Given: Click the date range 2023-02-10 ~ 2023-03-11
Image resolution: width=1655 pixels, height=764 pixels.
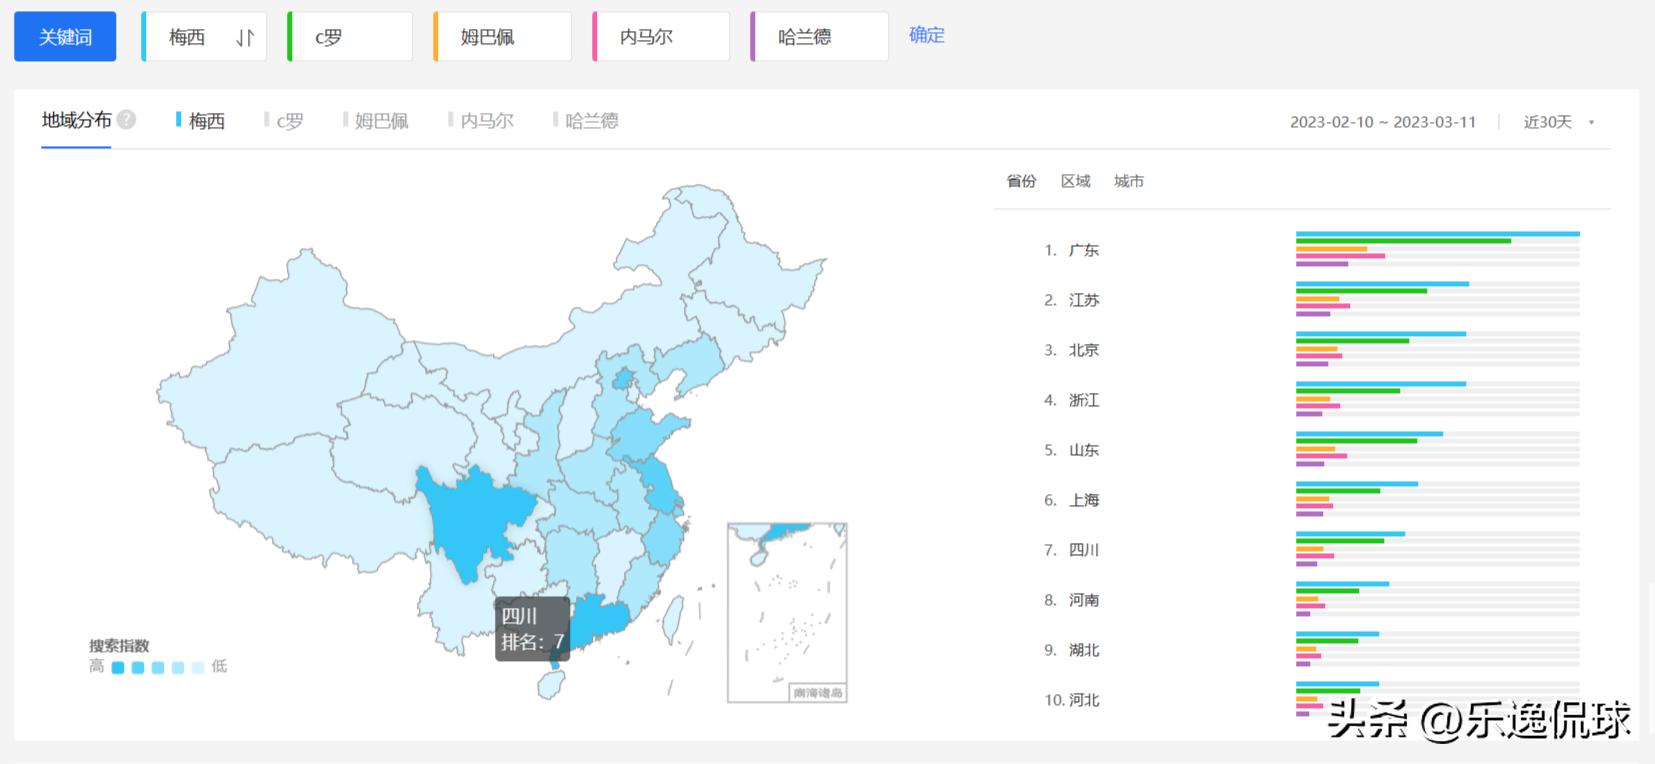Looking at the screenshot, I should [1383, 122].
